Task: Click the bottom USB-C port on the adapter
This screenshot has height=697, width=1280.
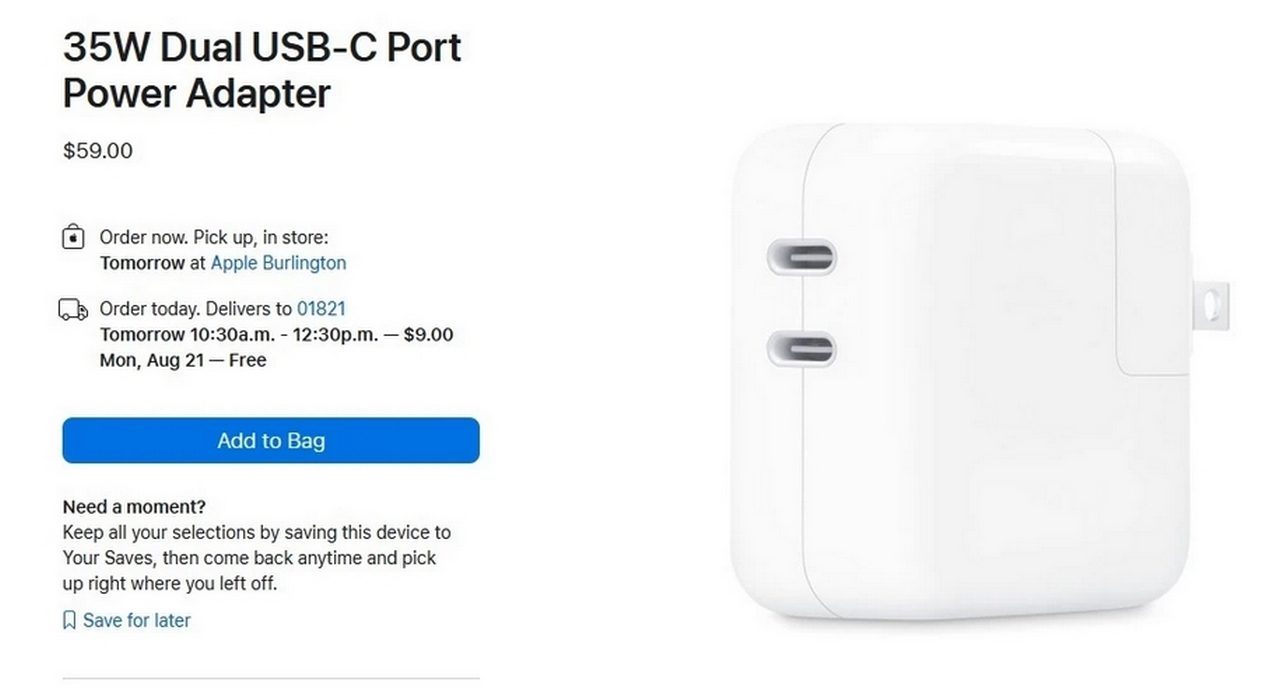Action: pyautogui.click(x=802, y=349)
